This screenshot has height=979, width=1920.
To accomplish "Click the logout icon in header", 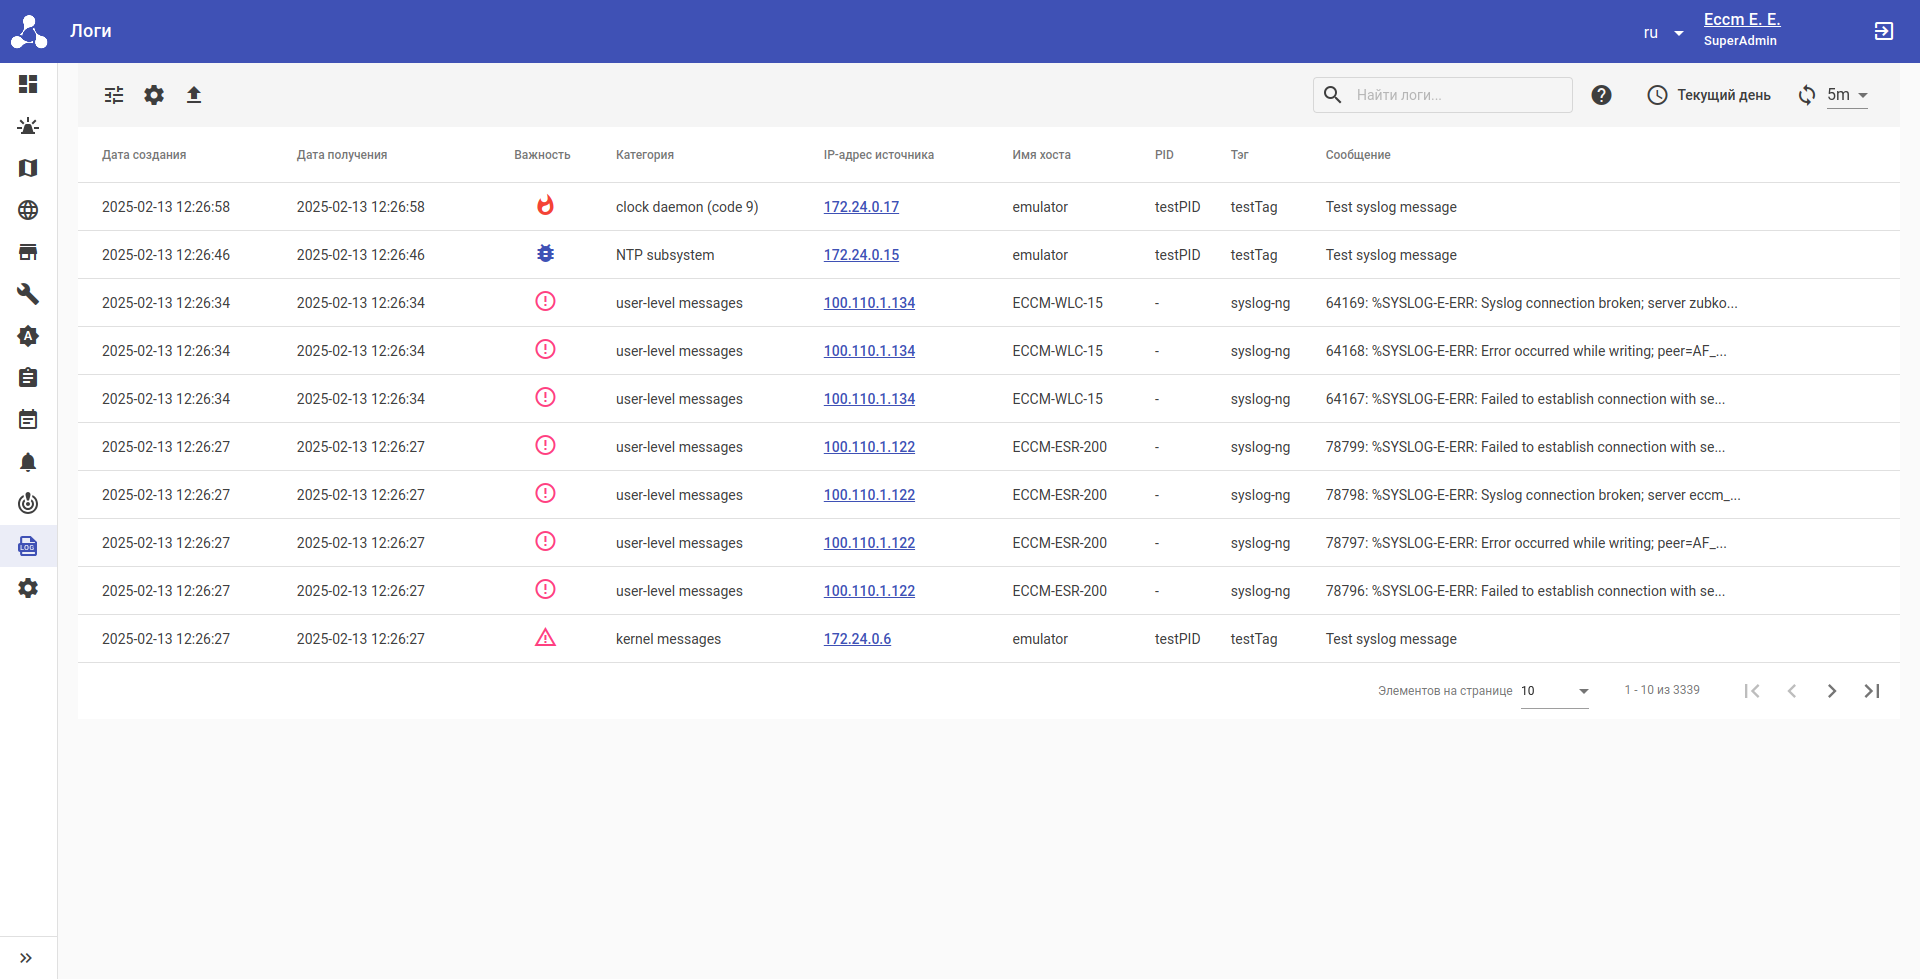I will pyautogui.click(x=1883, y=31).
